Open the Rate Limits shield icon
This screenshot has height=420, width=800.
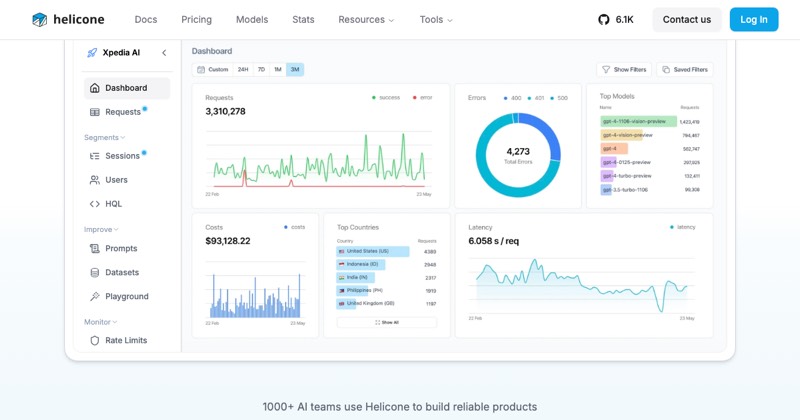95,340
